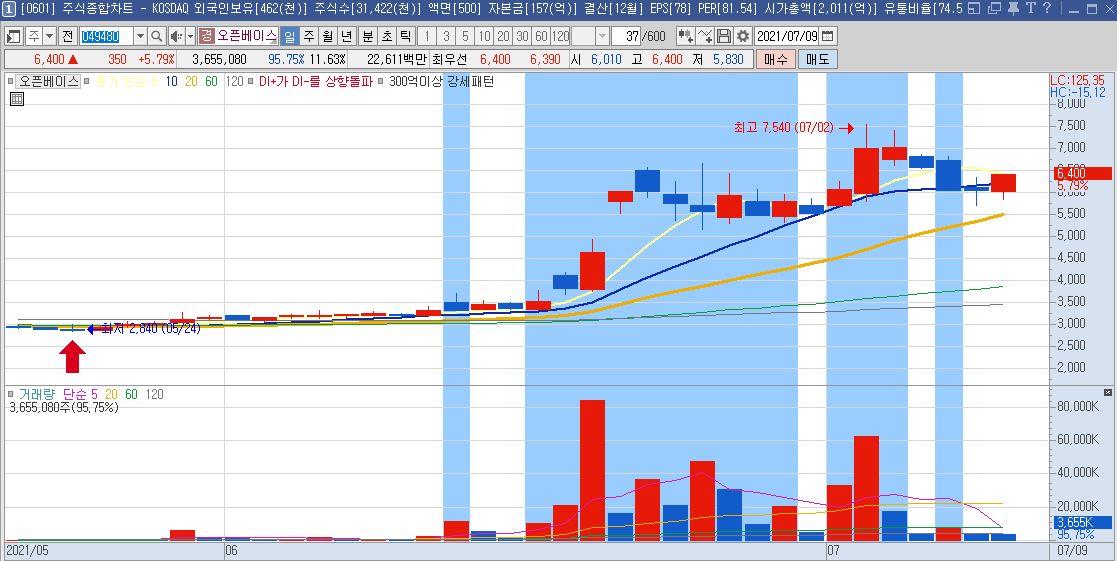1117x561 pixels.
Task: Click the 60-day moving average legend label
Action: pos(212,81)
